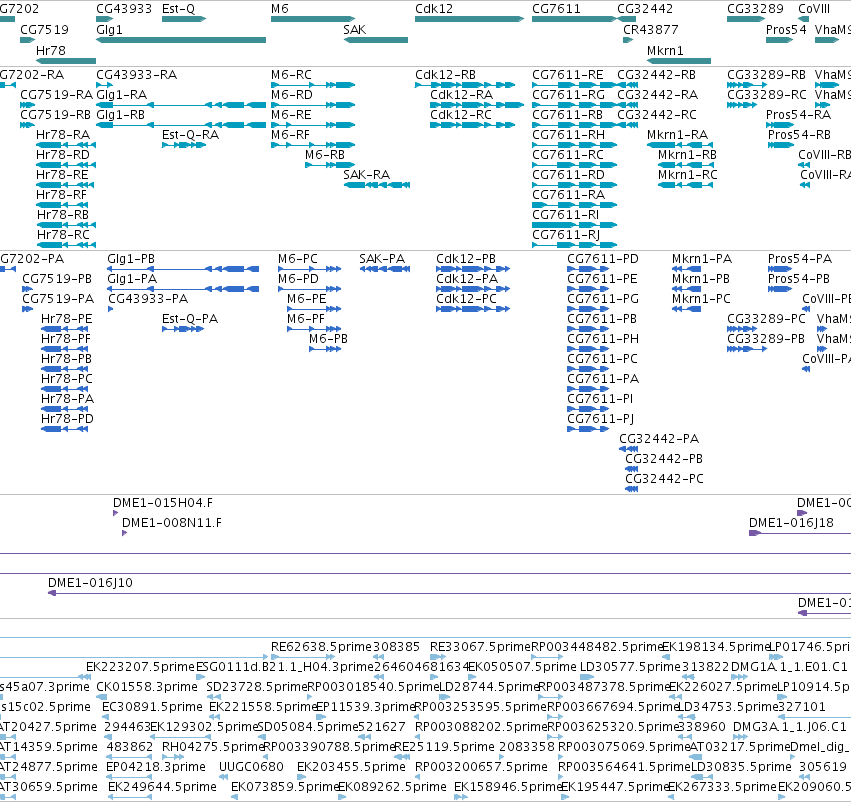
Task: Select the UUGC0680 EST label
Action: 251,767
